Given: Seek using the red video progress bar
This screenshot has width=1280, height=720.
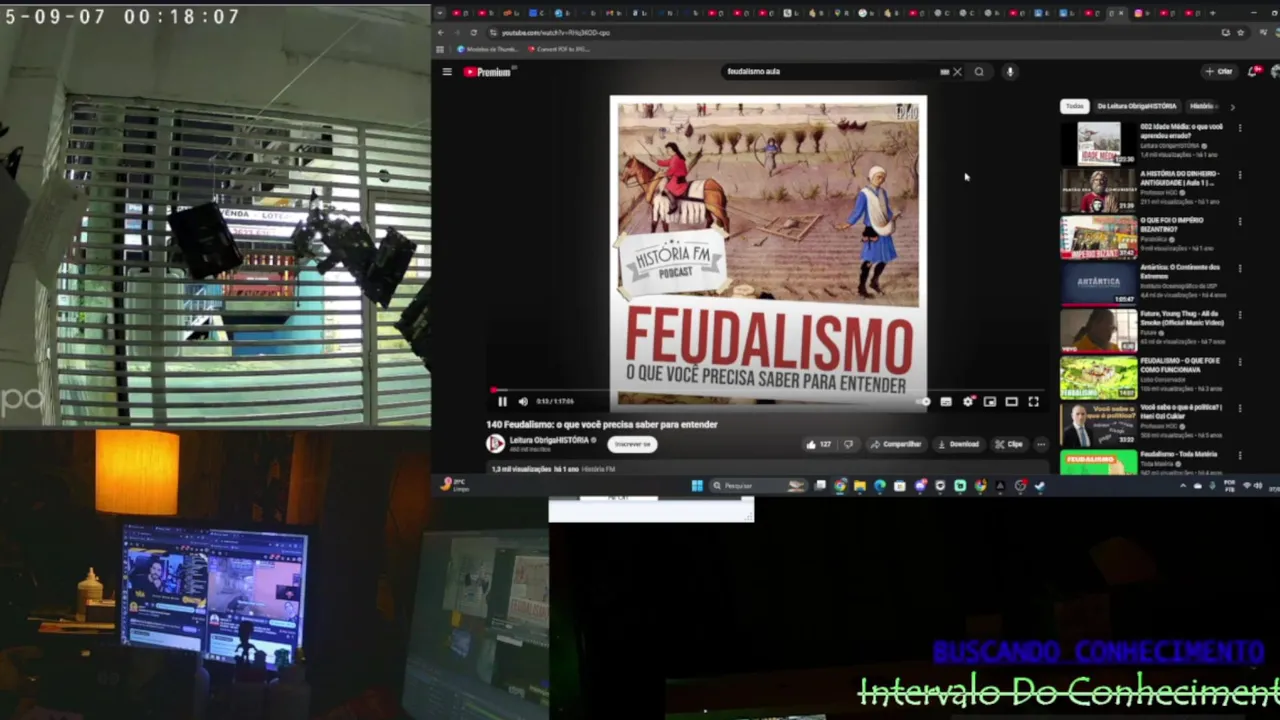Looking at the screenshot, I should point(768,389).
